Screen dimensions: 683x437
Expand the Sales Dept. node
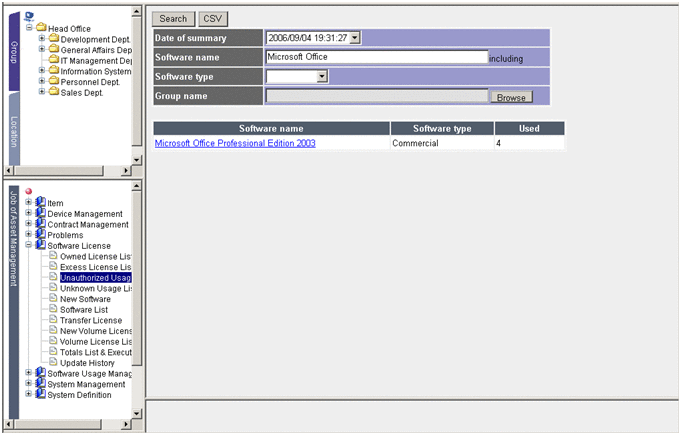click(x=42, y=91)
